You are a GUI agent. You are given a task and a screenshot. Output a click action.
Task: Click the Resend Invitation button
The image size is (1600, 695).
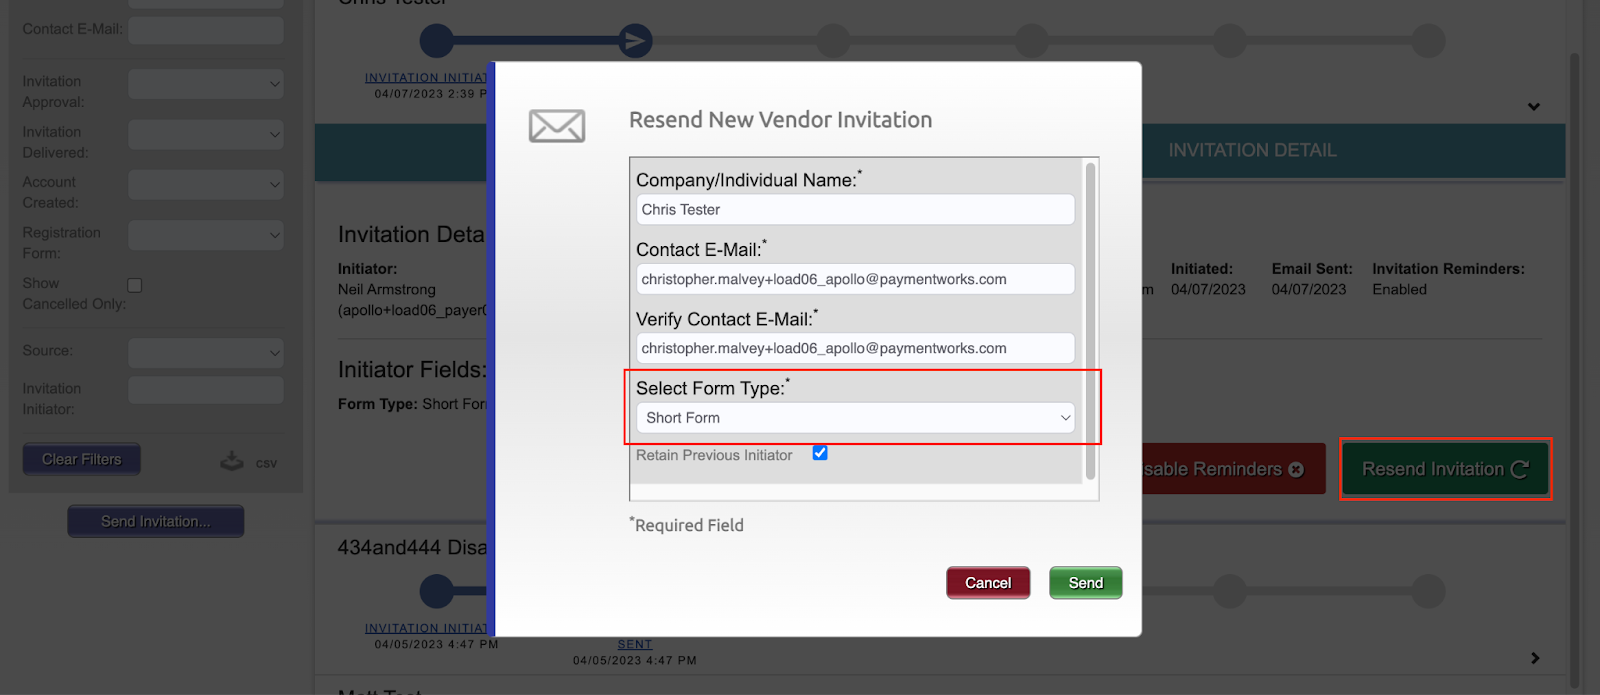point(1445,469)
